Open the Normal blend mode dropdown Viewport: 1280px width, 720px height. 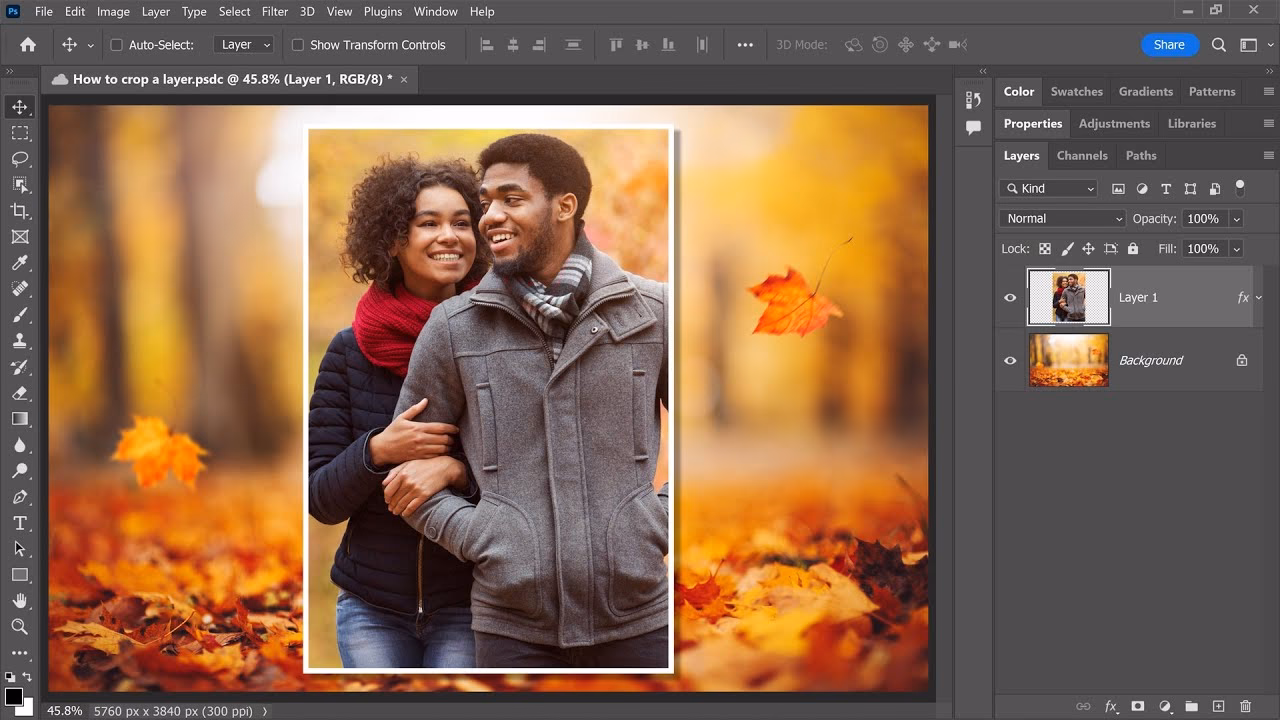(x=1061, y=218)
